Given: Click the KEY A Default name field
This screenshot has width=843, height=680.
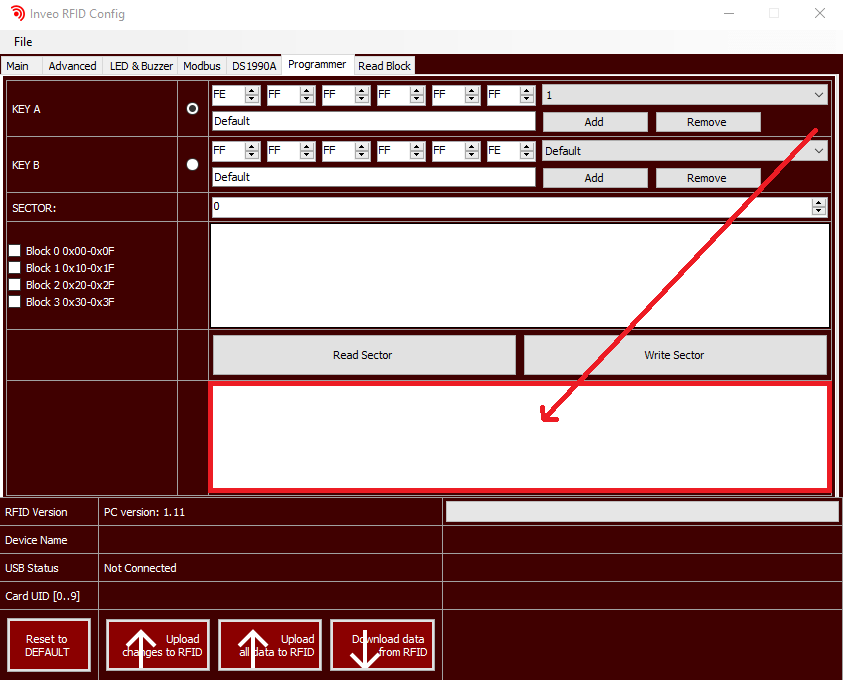Looking at the screenshot, I should click(x=373, y=121).
